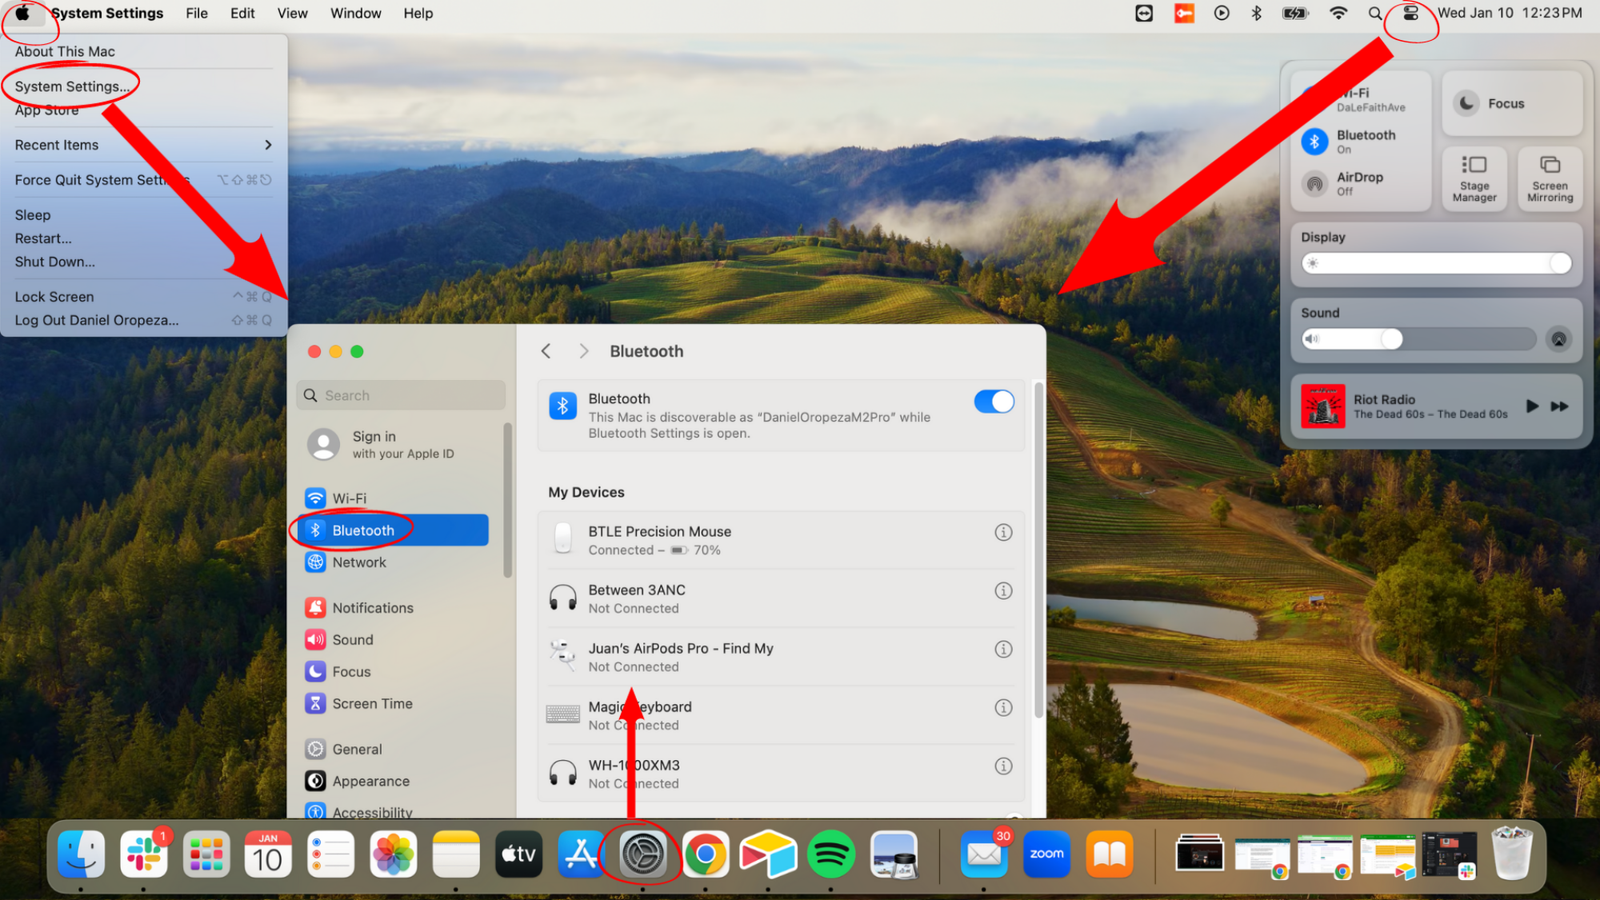Open System Settings gear in the Dock
1600x900 pixels.
point(643,855)
